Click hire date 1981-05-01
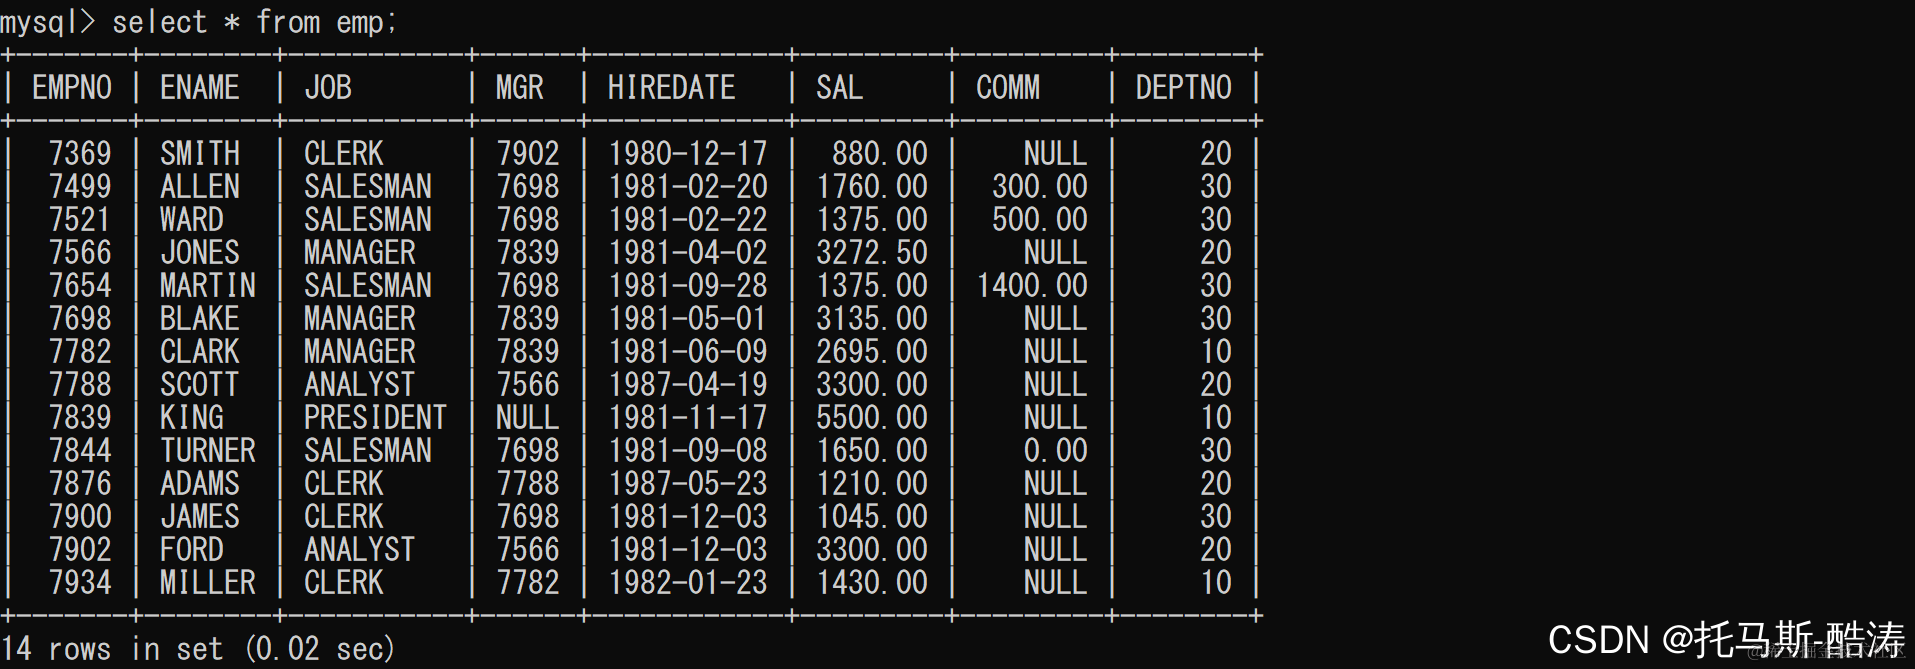The height and width of the screenshot is (669, 1915). (x=688, y=319)
